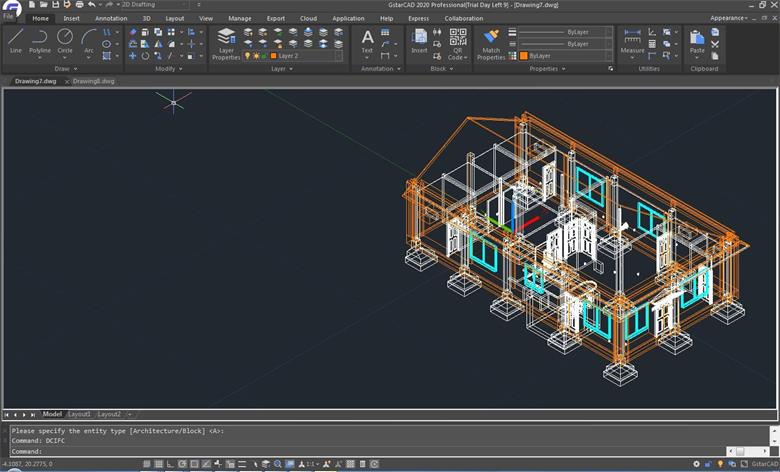The height and width of the screenshot is (472, 780).
Task: Select the Rotate tool in Modify panel
Action: pyautogui.click(x=145, y=56)
